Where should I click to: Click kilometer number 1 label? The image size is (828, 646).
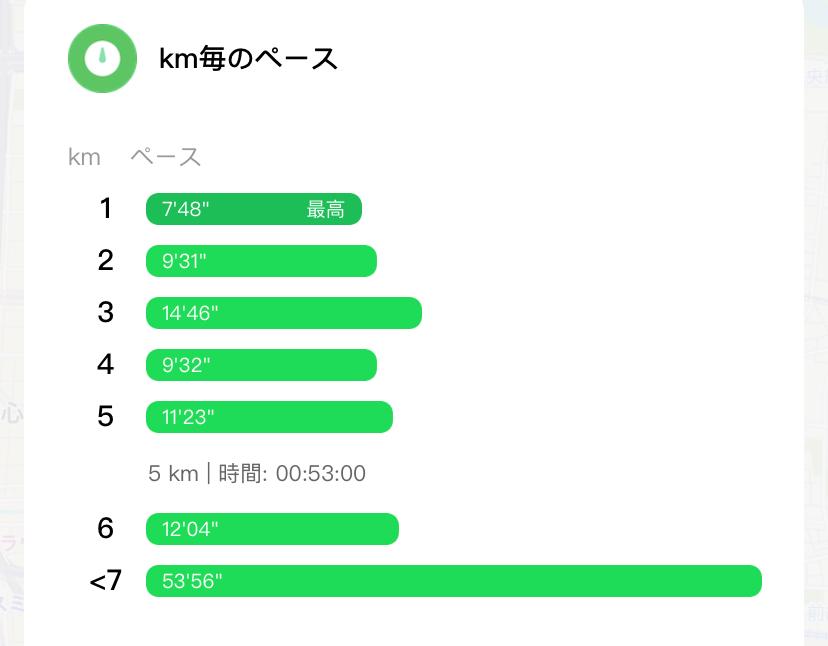106,209
